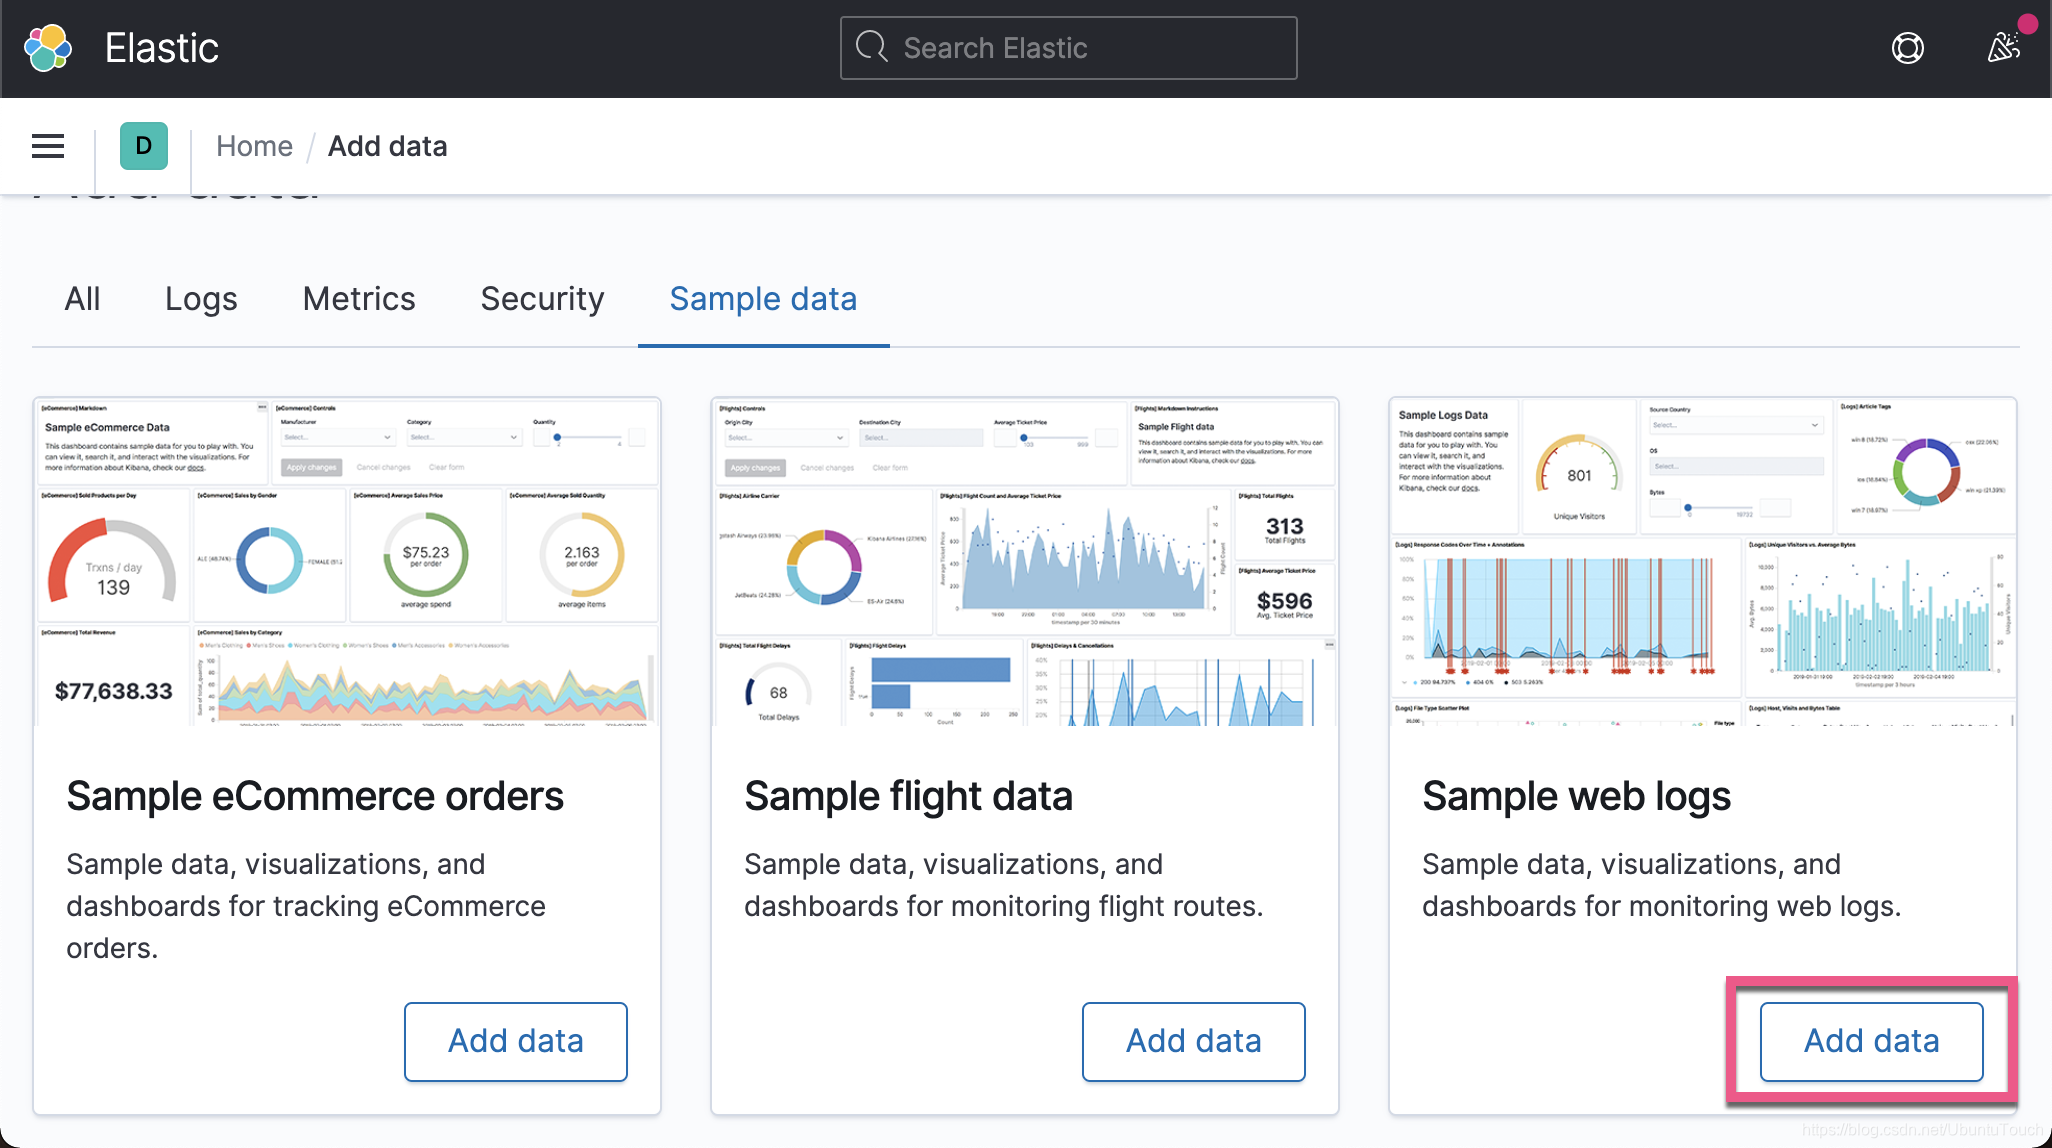Select the Security tab
Screen dimensions: 2052x1148
point(542,299)
